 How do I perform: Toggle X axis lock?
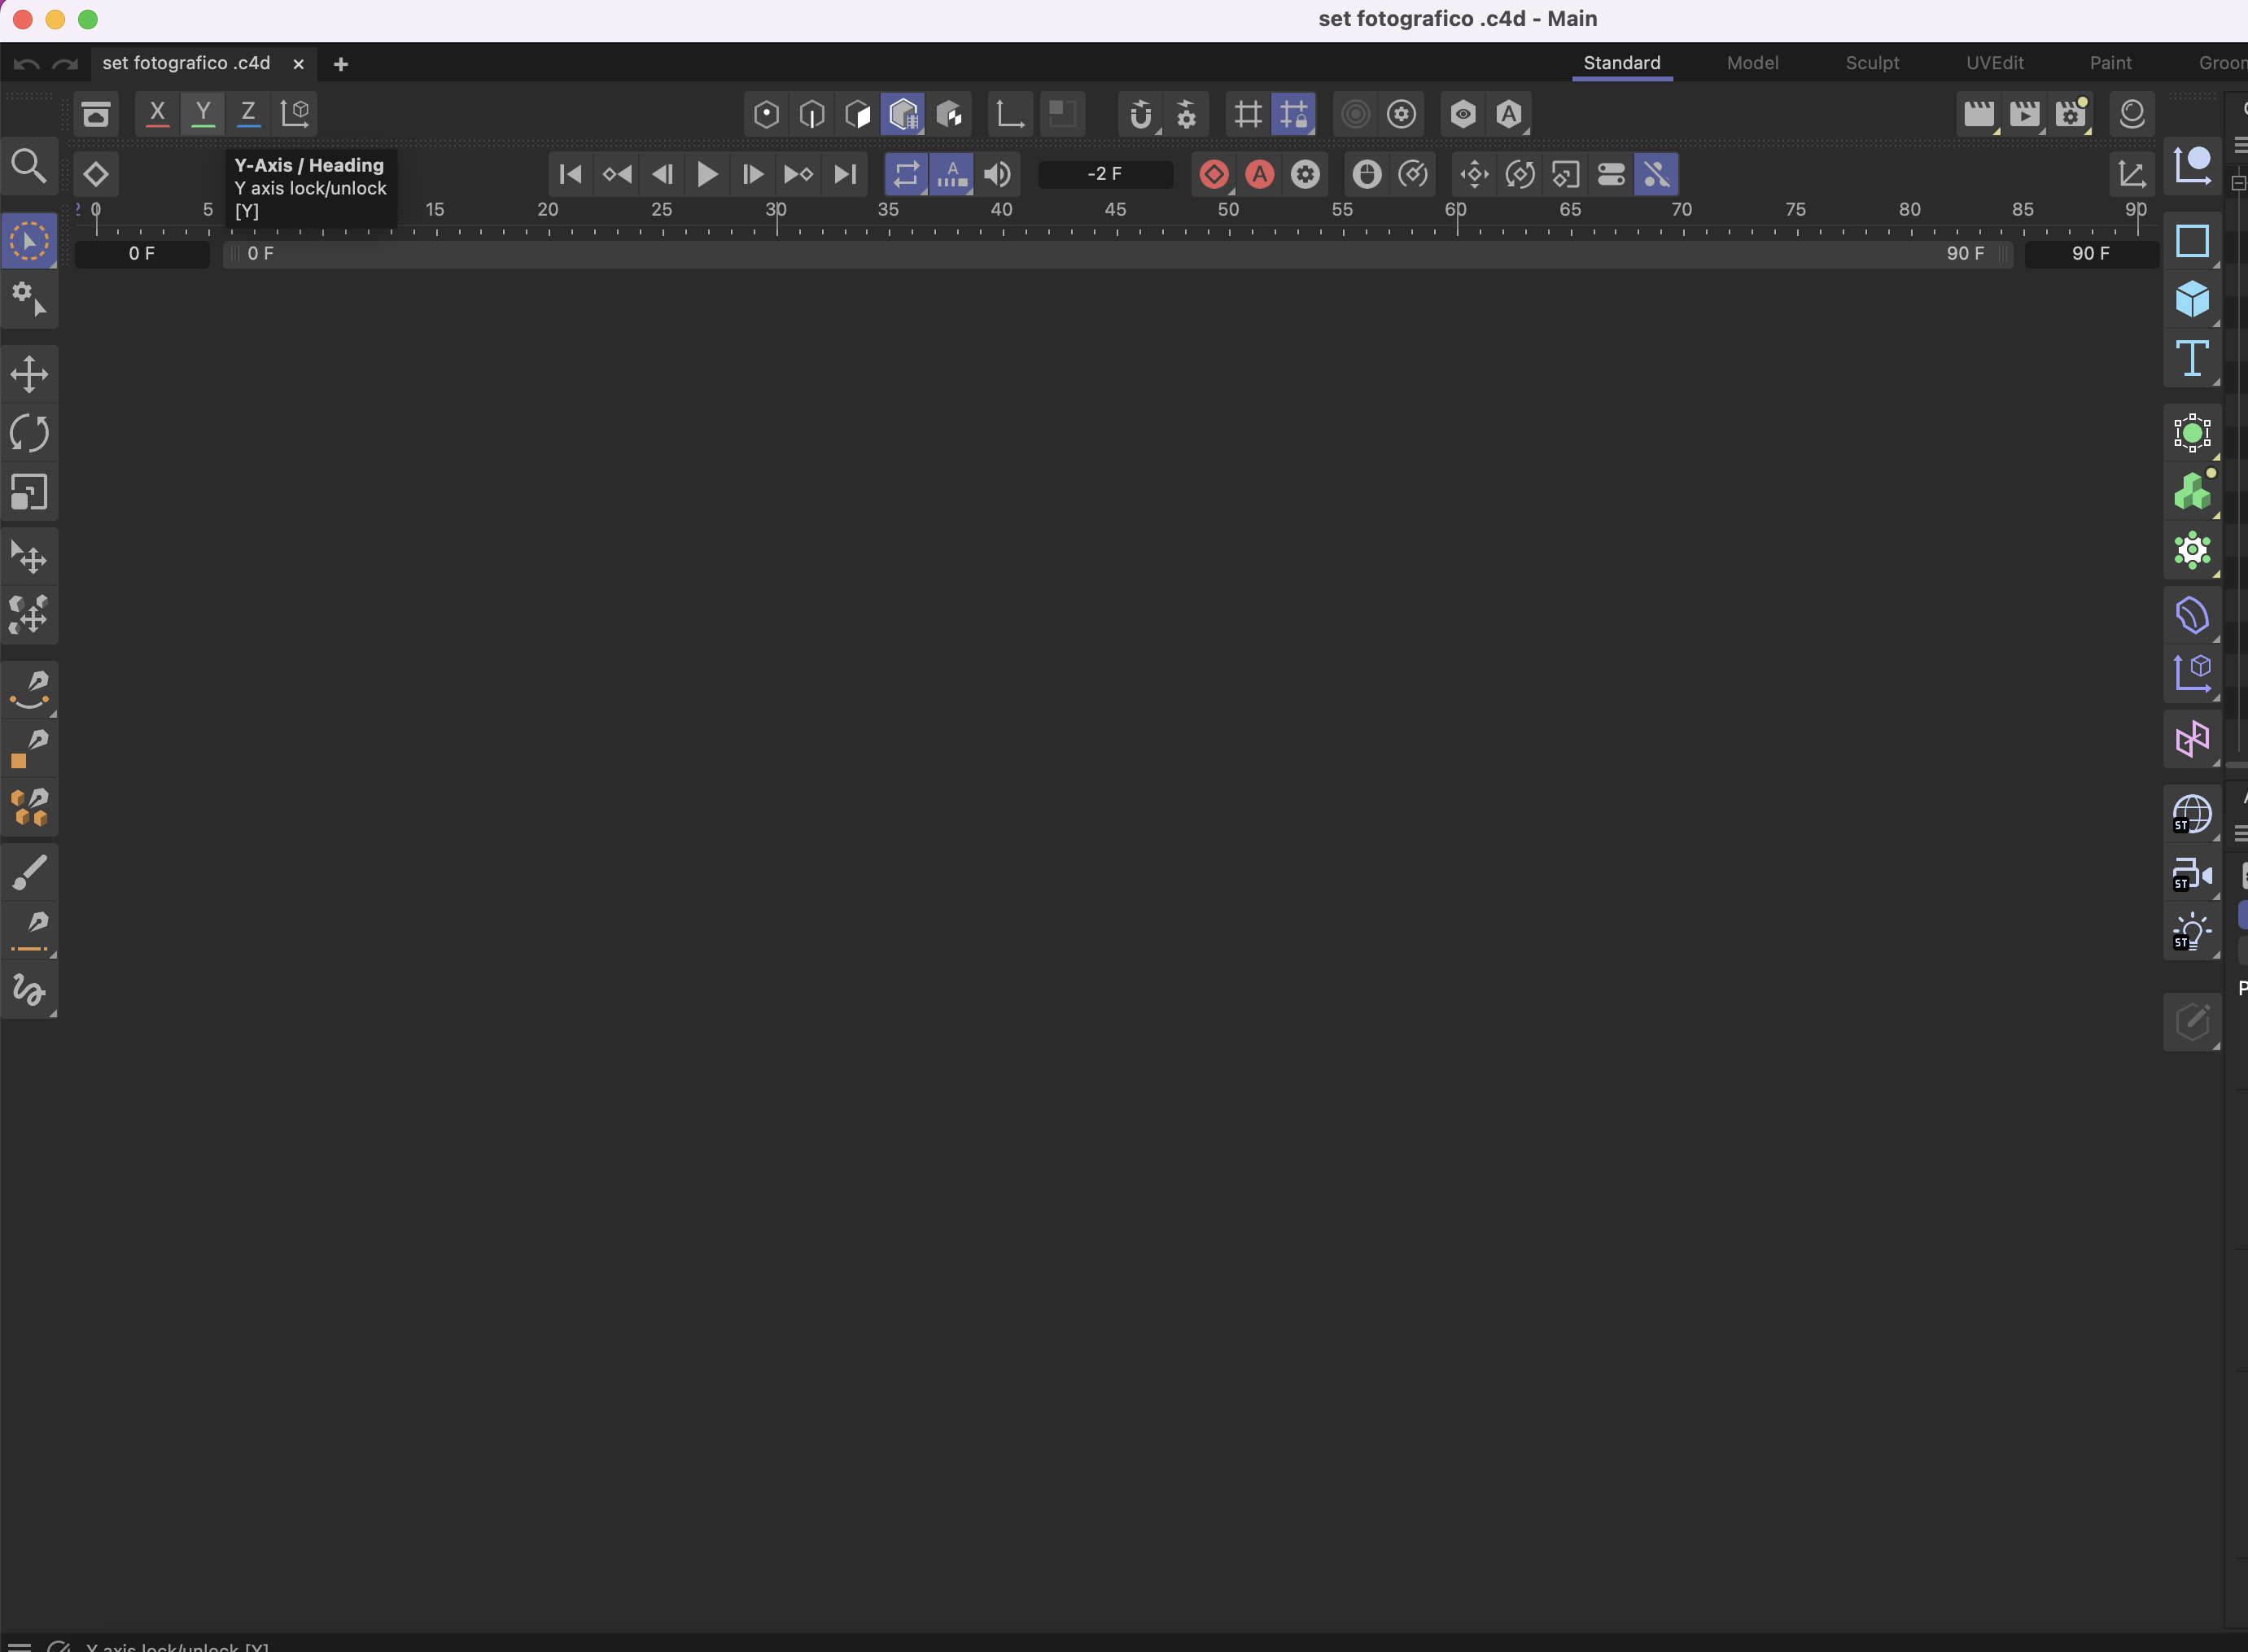tap(157, 113)
